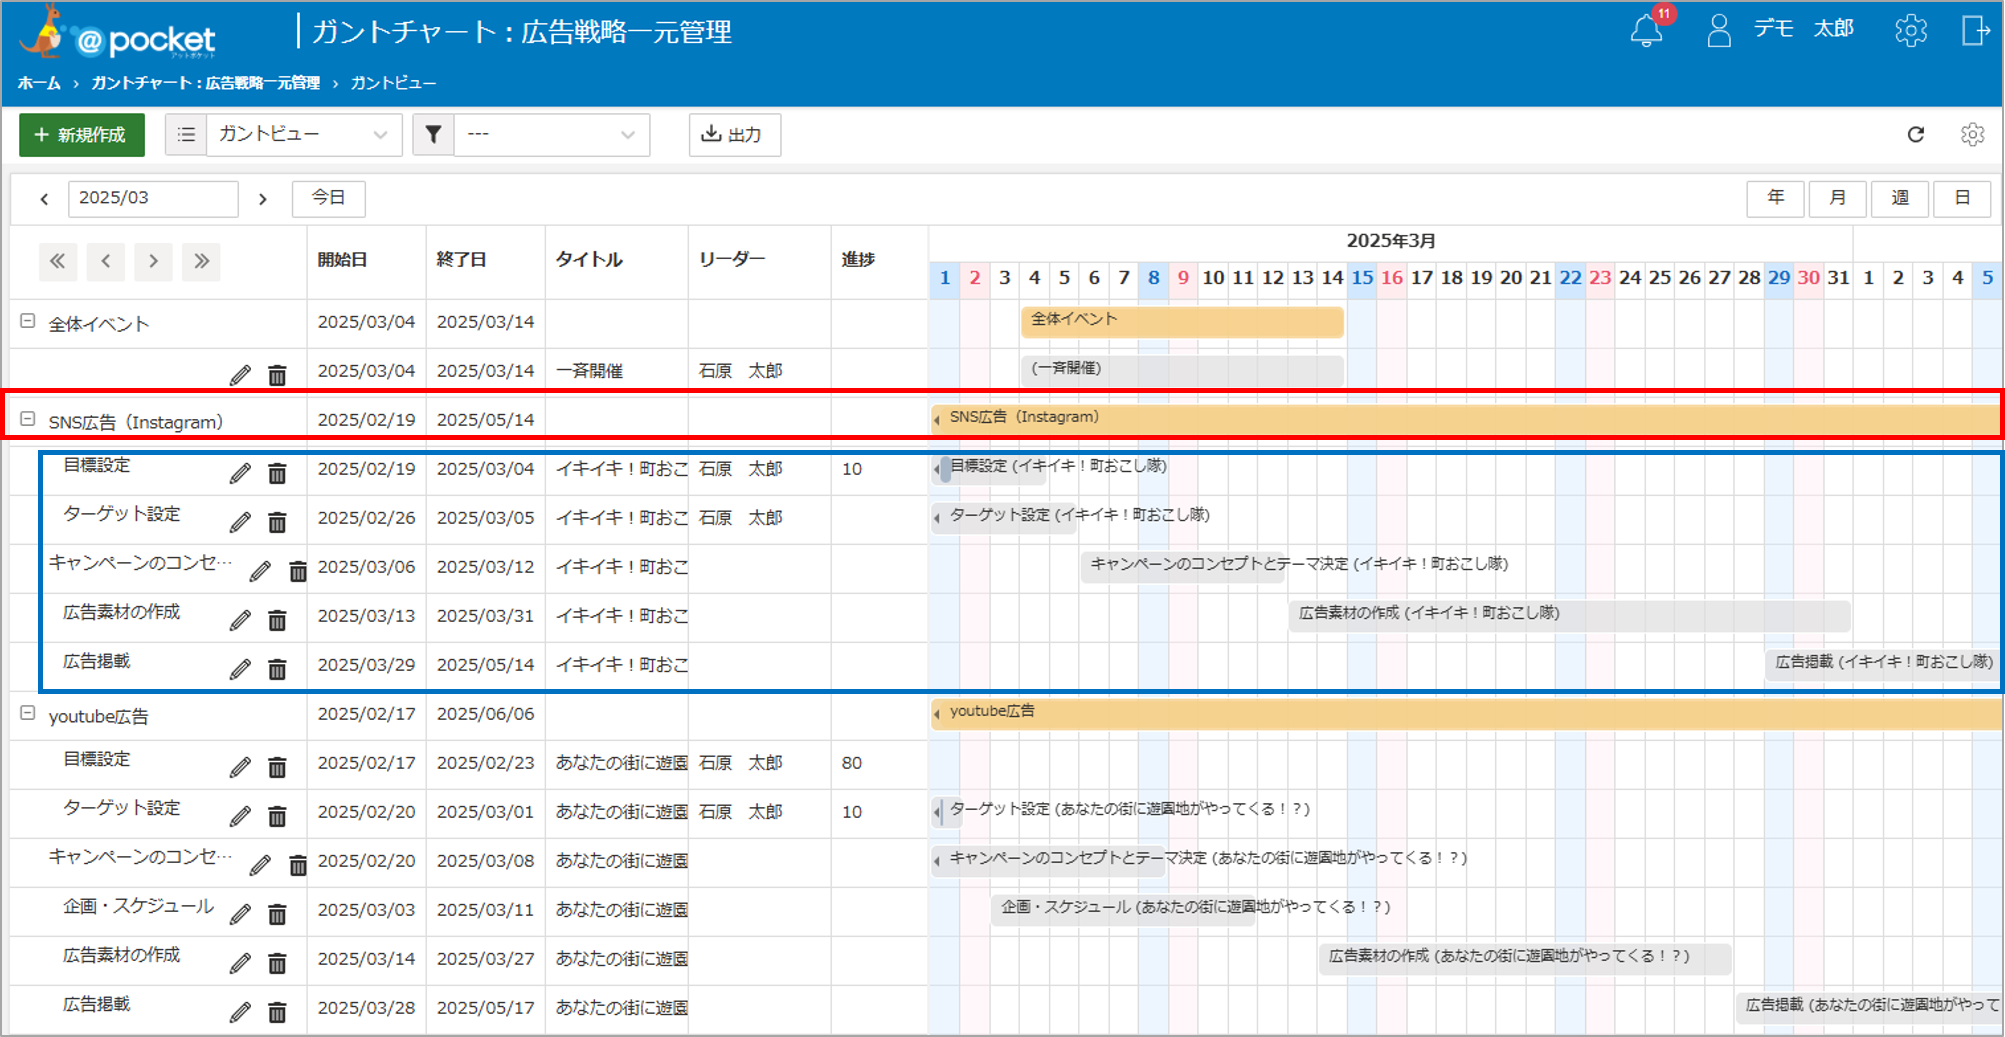Image resolution: width=2005 pixels, height=1037 pixels.
Task: Click the タイトル column header
Action: 589,260
